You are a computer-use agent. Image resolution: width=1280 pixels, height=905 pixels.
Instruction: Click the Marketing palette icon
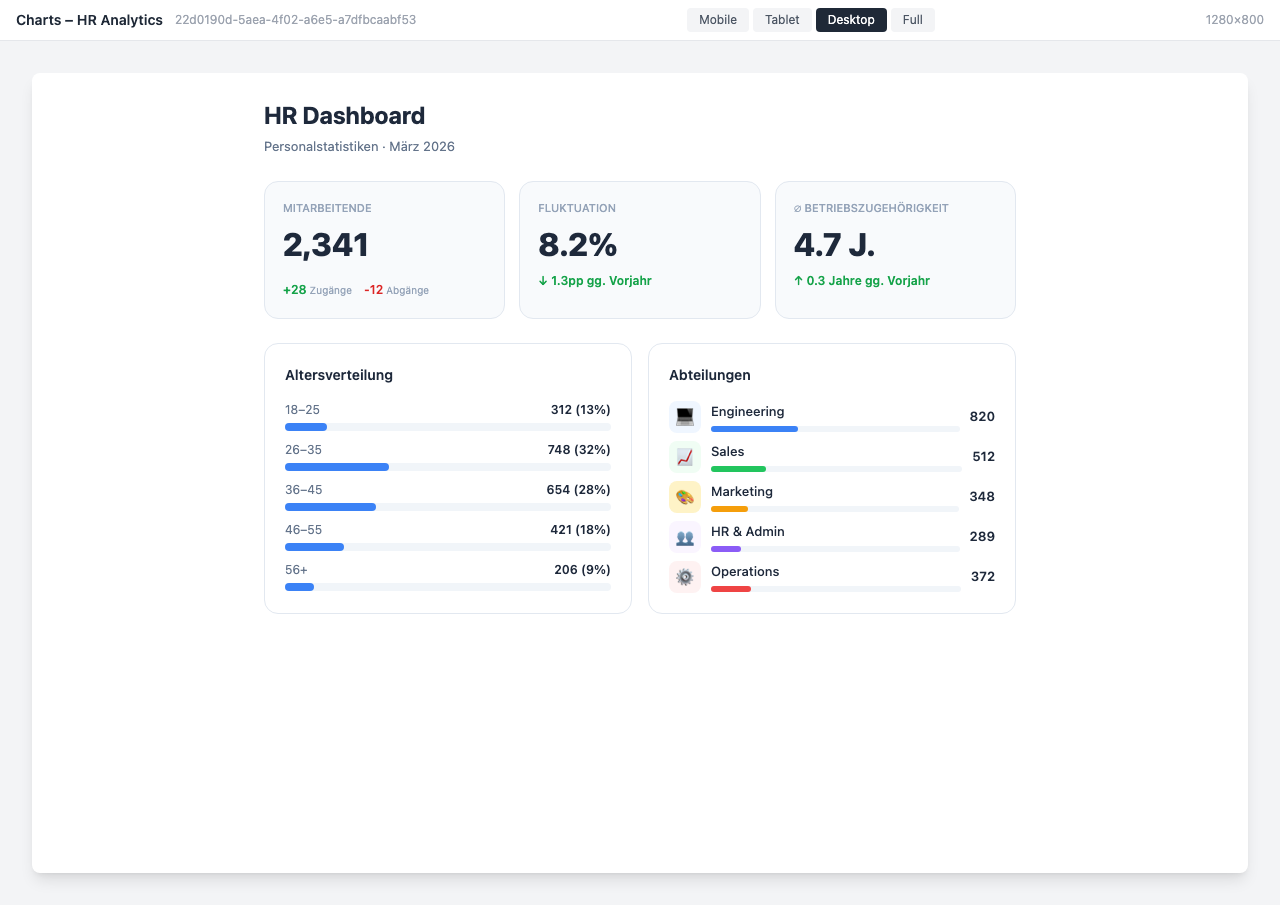pos(685,496)
